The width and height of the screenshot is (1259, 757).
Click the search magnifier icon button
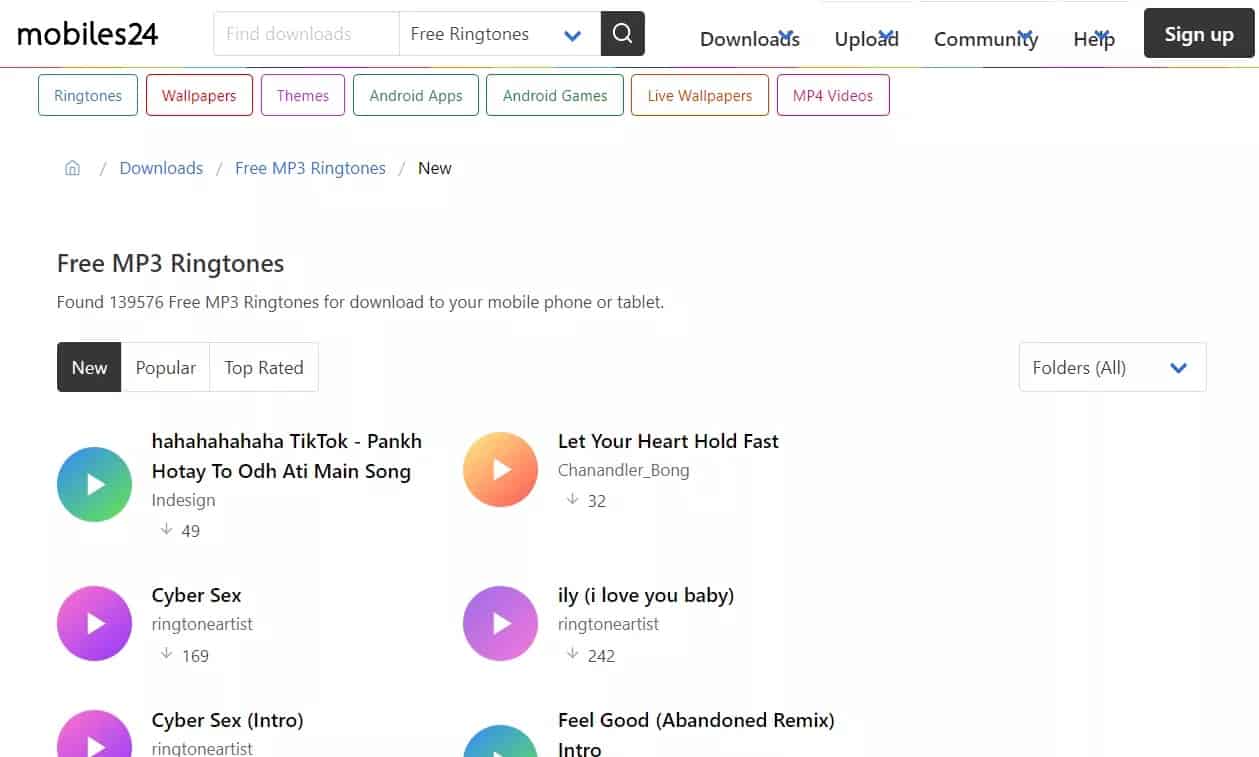(622, 34)
